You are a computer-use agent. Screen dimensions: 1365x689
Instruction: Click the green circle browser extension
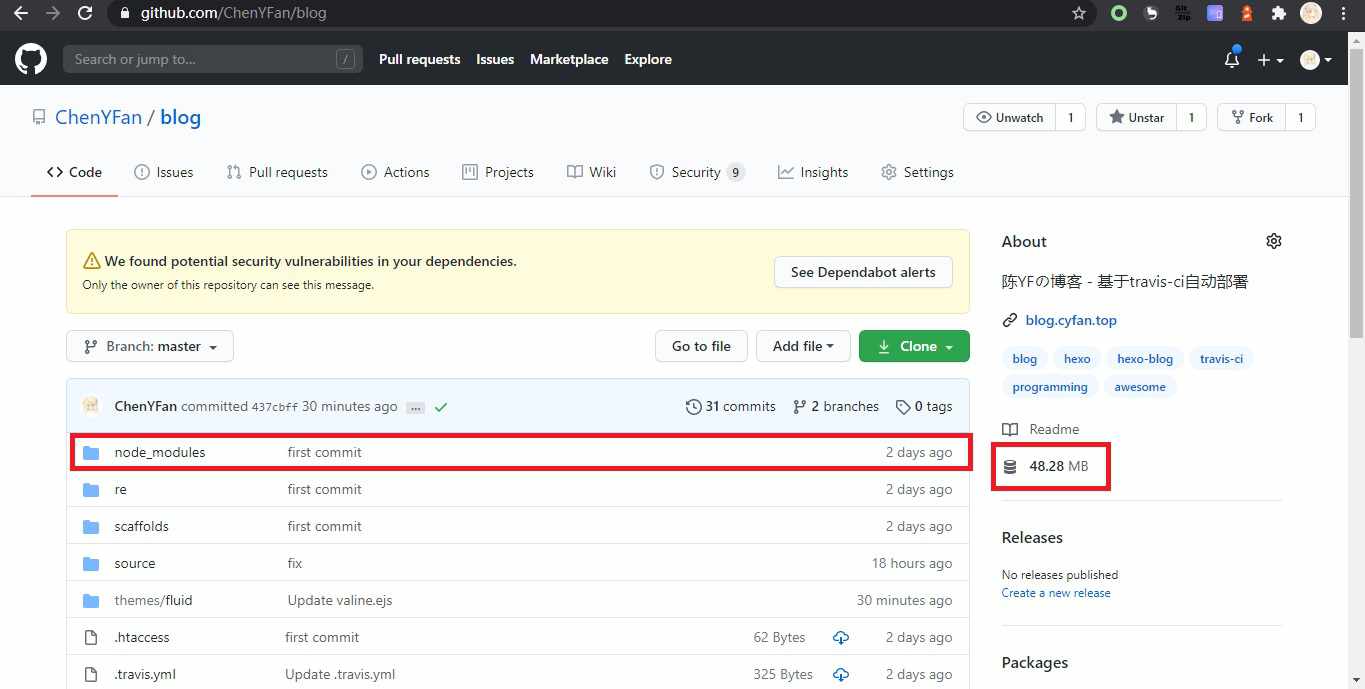tap(1119, 13)
